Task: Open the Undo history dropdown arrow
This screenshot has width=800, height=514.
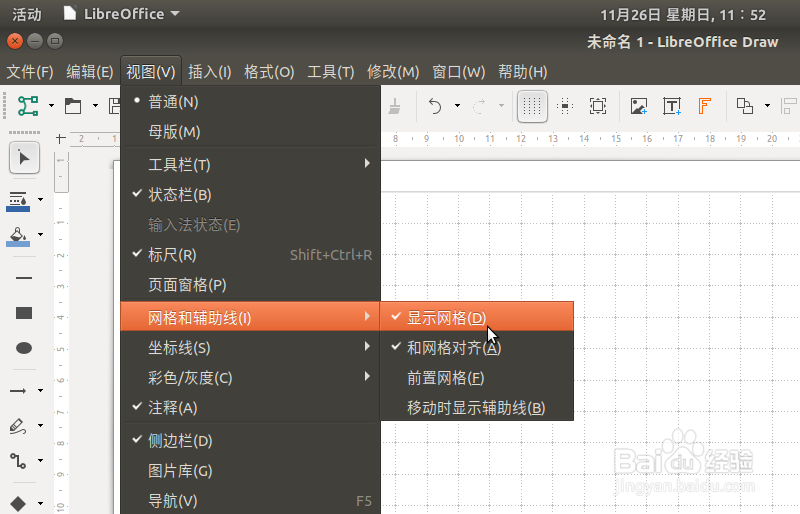Action: [x=457, y=106]
